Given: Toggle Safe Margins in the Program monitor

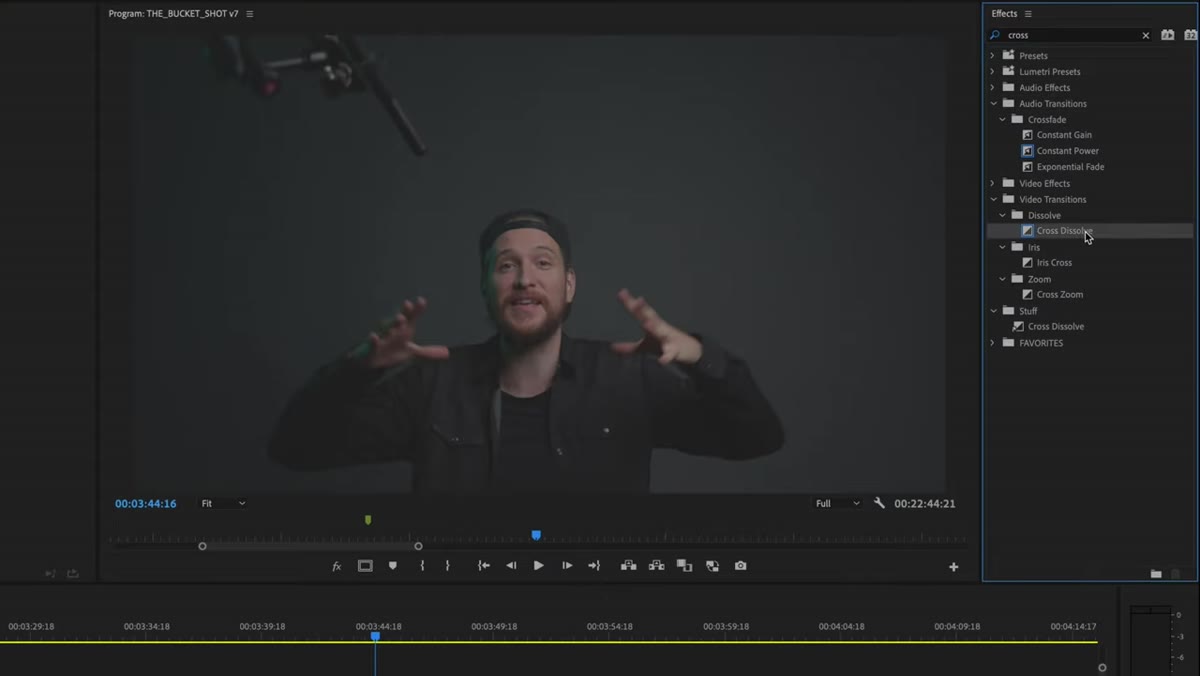Looking at the screenshot, I should 365,566.
